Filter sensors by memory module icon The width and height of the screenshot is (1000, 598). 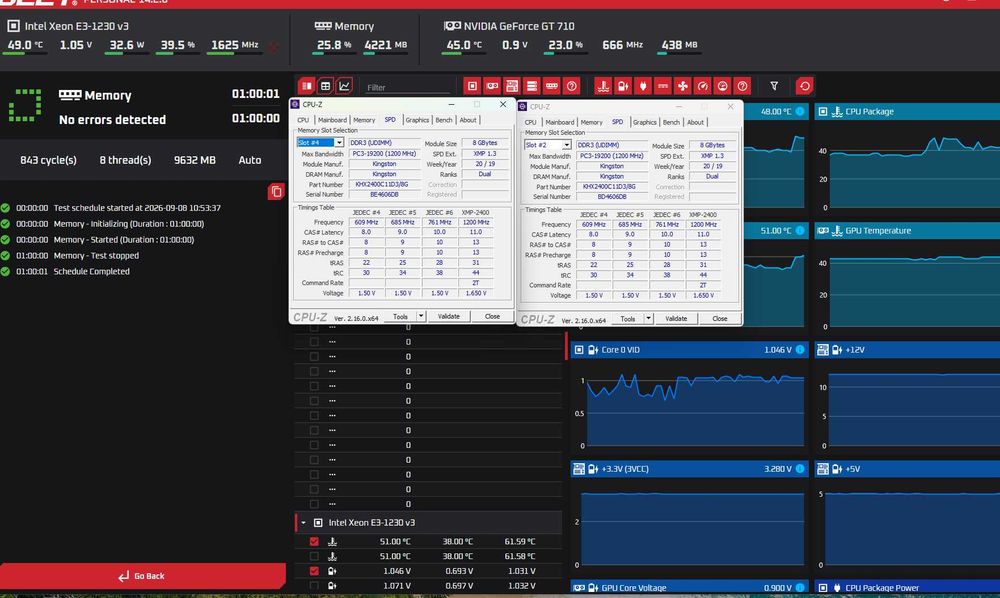pyautogui.click(x=552, y=86)
